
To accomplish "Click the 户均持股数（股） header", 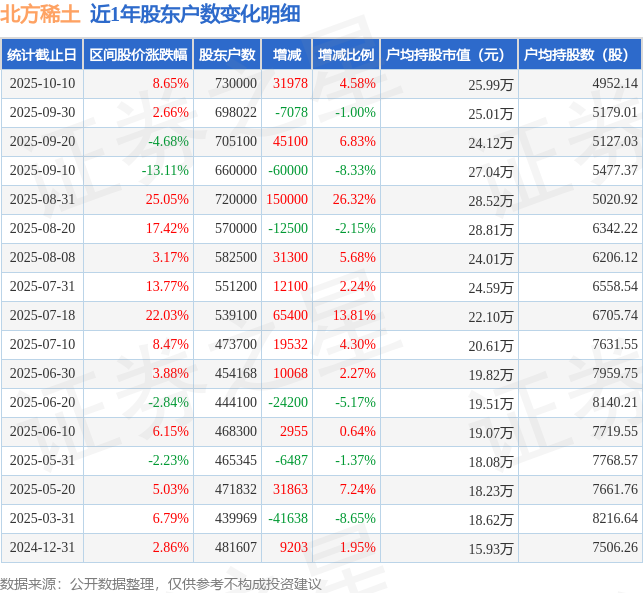I will pyautogui.click(x=580, y=55).
